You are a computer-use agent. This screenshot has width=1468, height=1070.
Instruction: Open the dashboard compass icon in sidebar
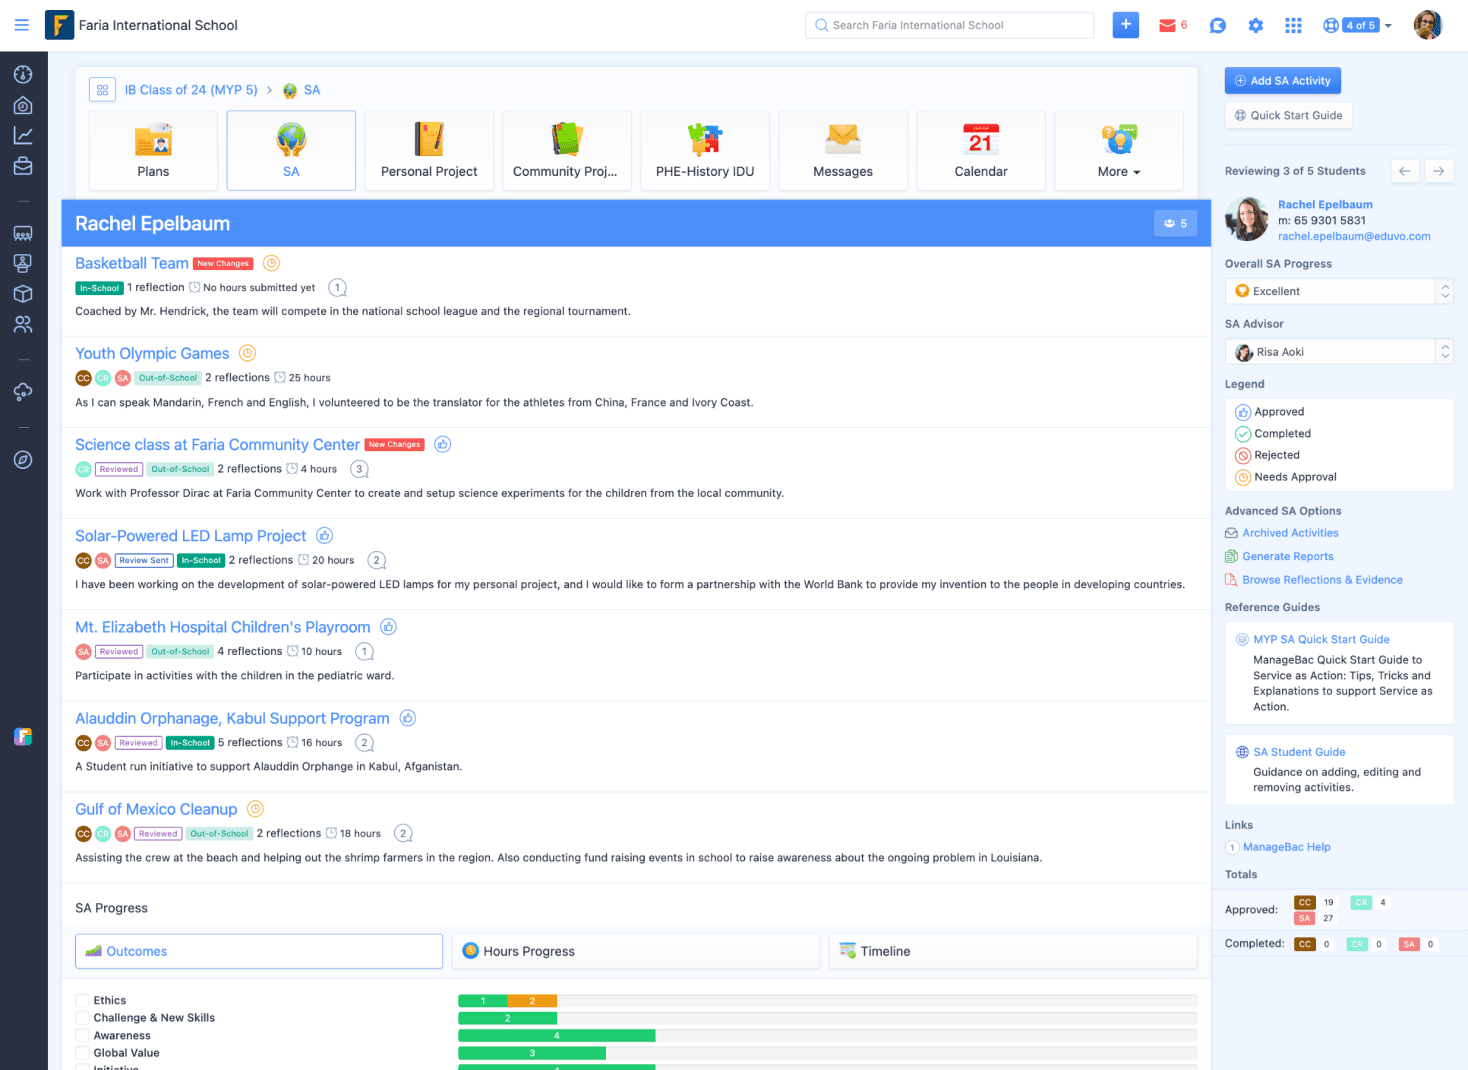coord(23,74)
